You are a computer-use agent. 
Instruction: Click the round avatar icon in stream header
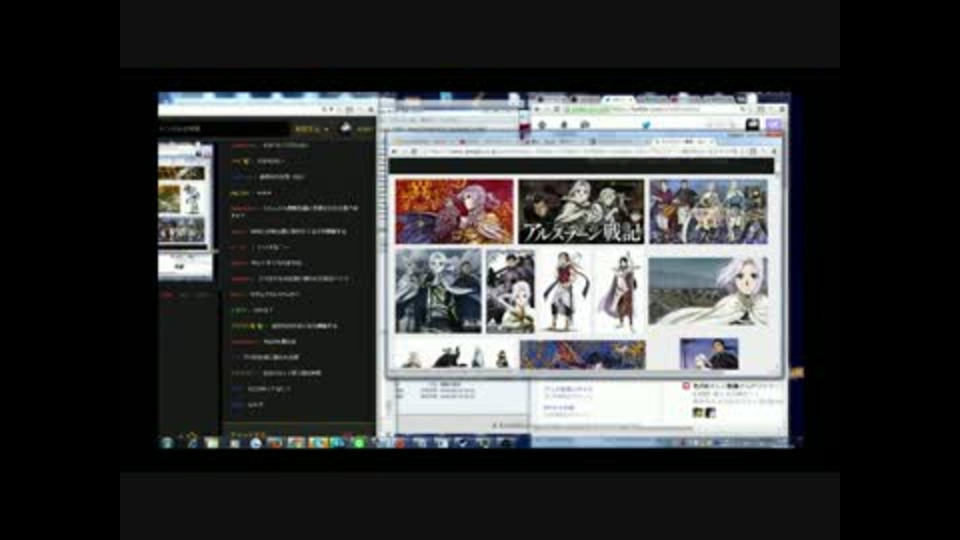click(345, 129)
